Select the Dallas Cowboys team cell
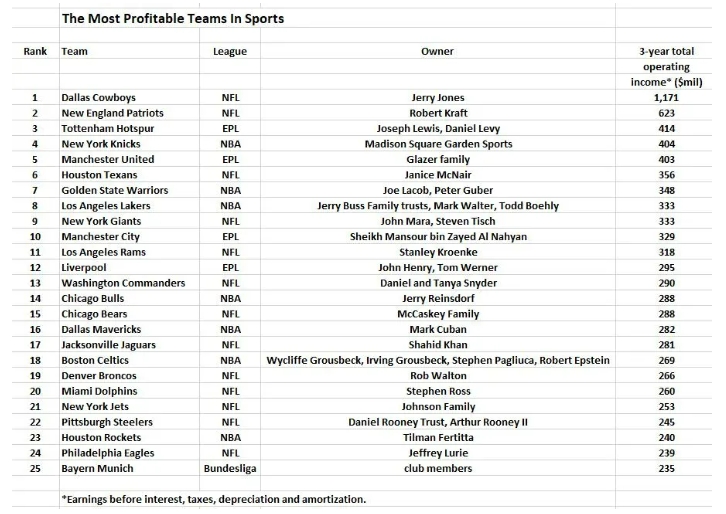This screenshot has width=726, height=514. [x=98, y=97]
